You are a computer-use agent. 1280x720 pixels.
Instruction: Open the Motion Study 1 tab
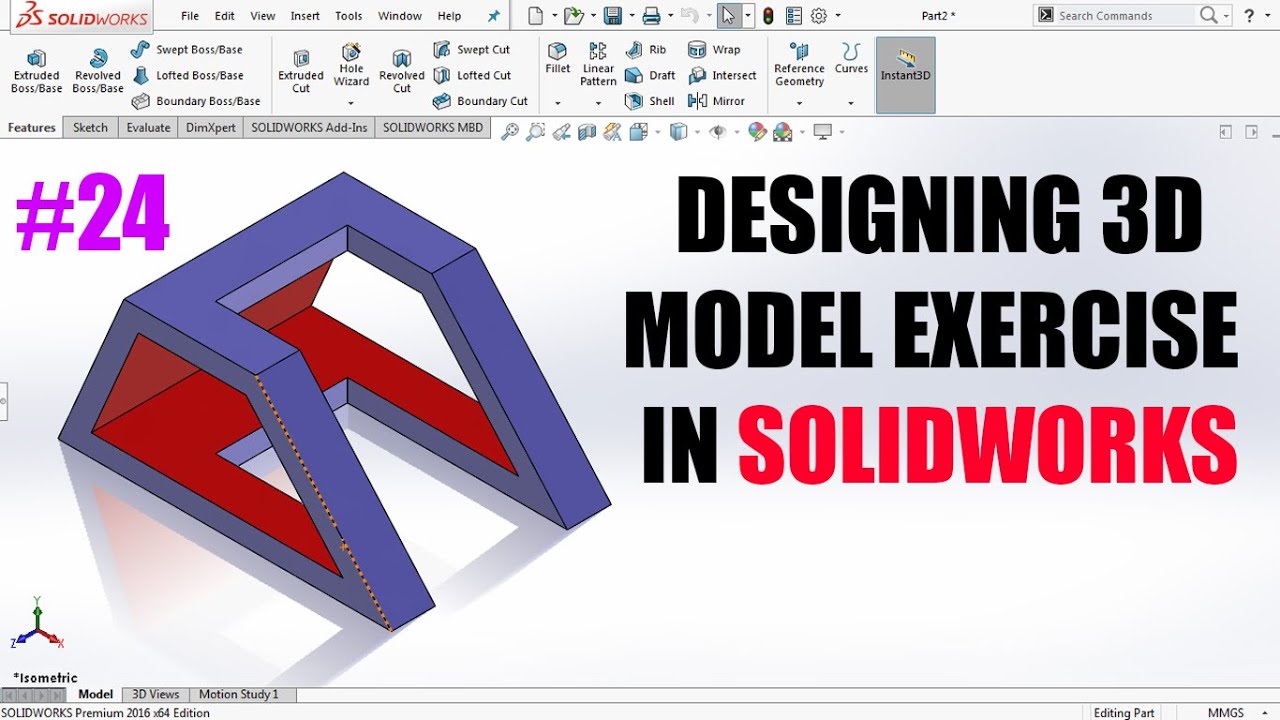[x=239, y=694]
